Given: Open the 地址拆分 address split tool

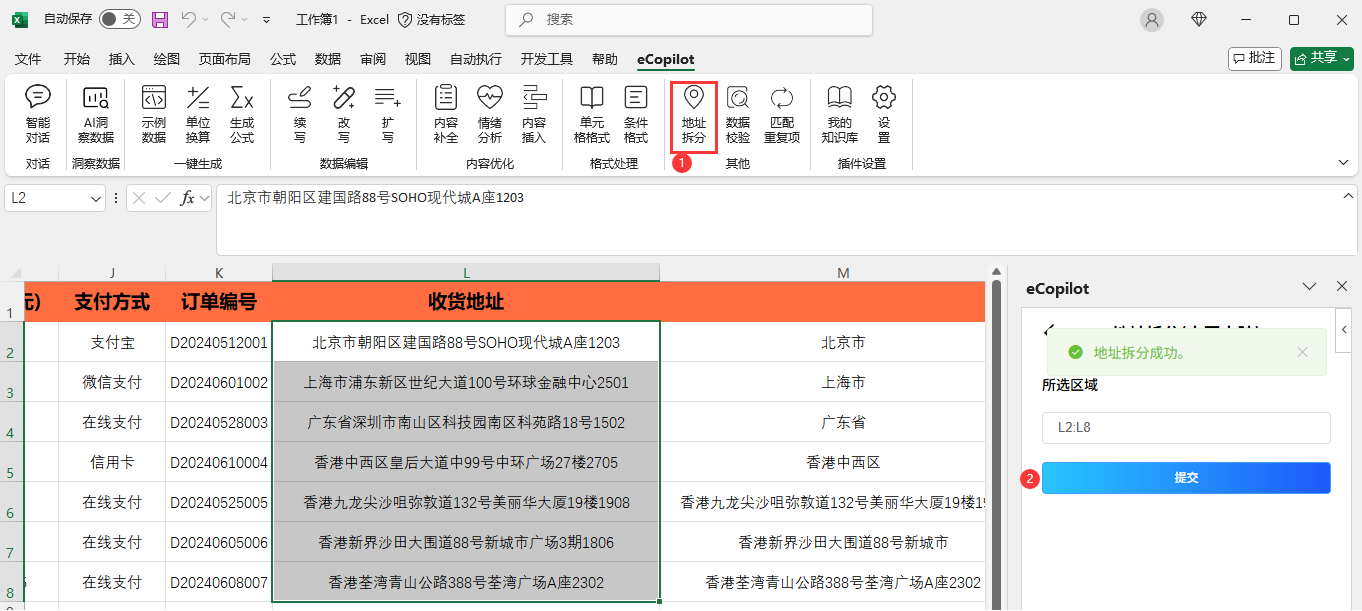Looking at the screenshot, I should point(693,114).
